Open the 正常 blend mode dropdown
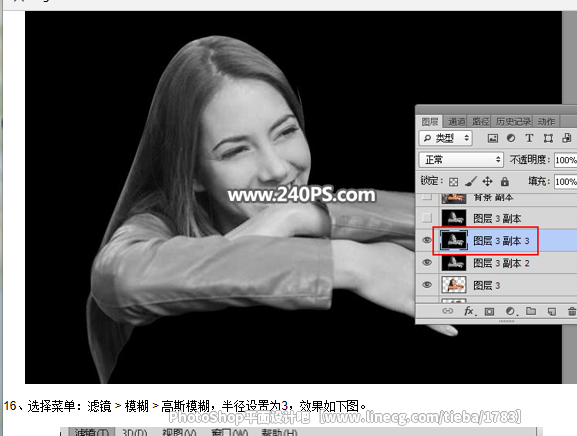 point(461,160)
